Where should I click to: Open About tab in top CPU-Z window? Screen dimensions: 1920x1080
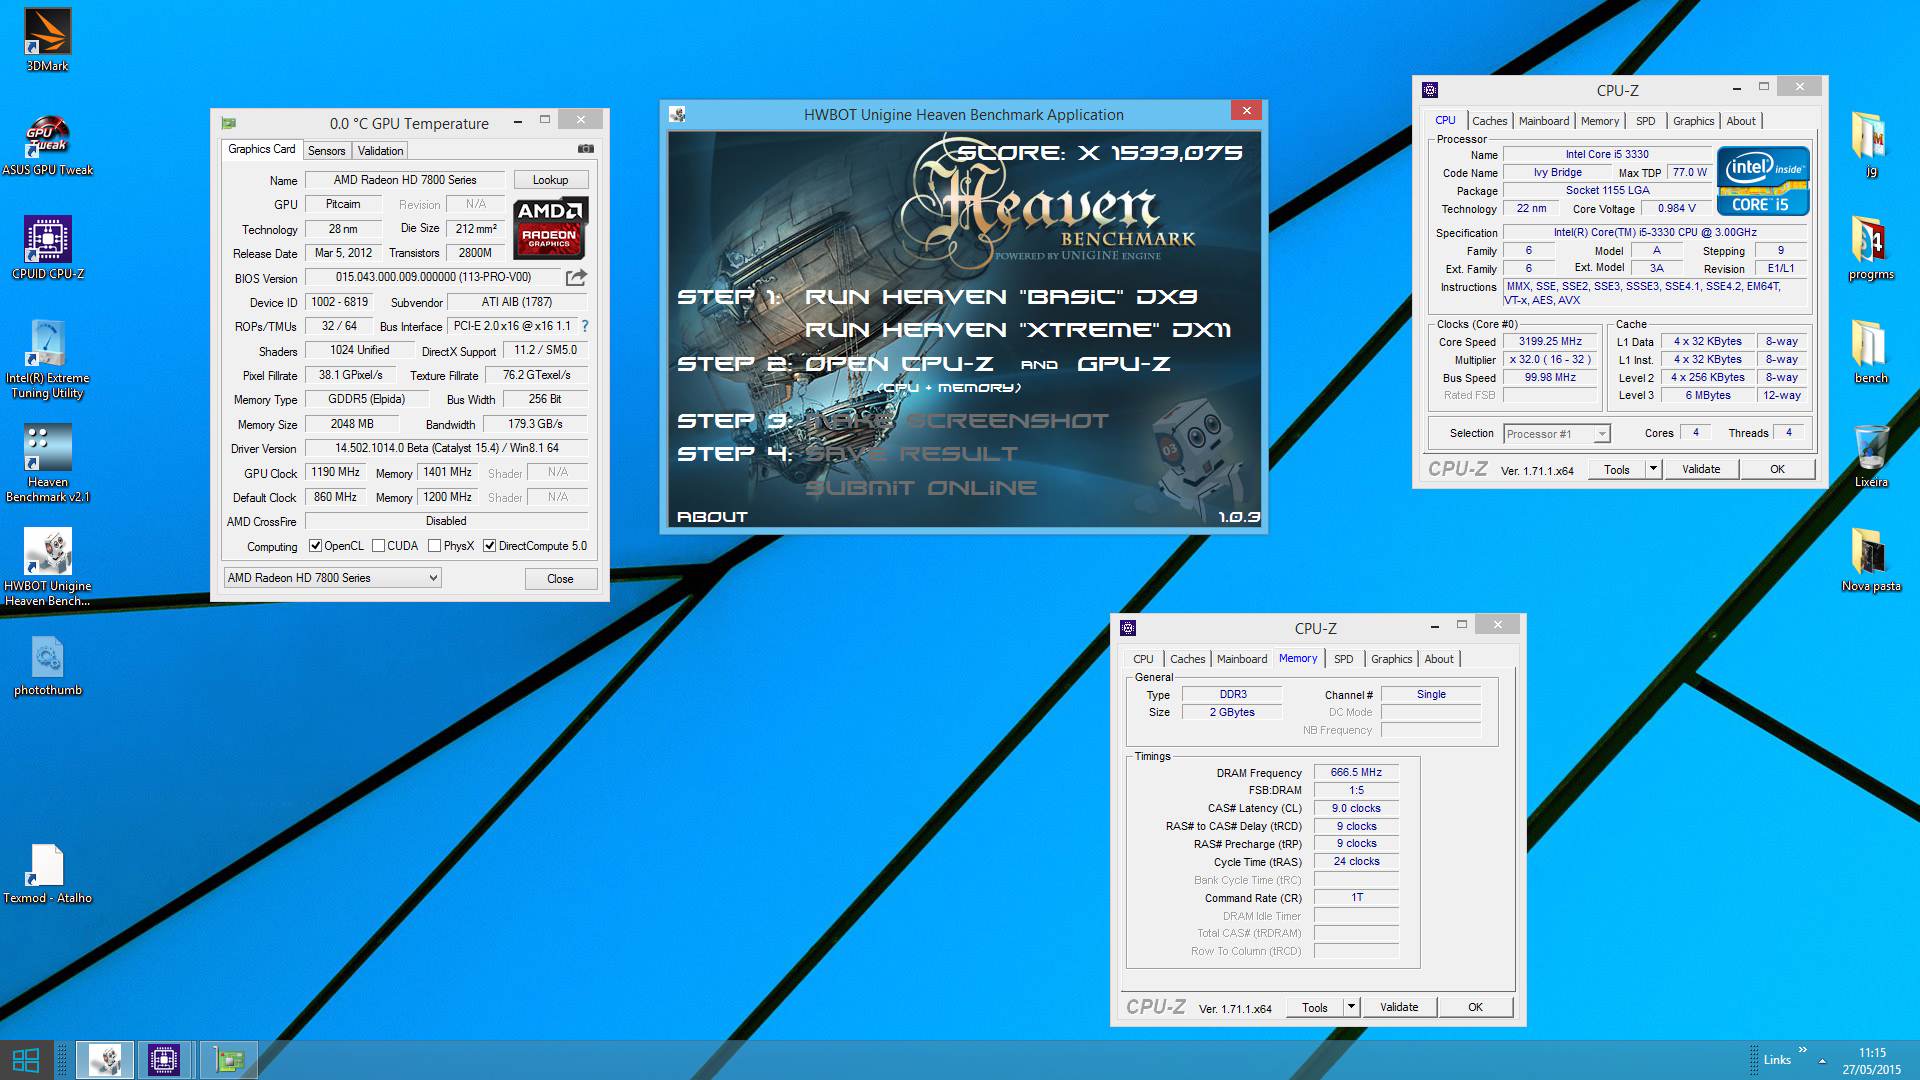1740,121
